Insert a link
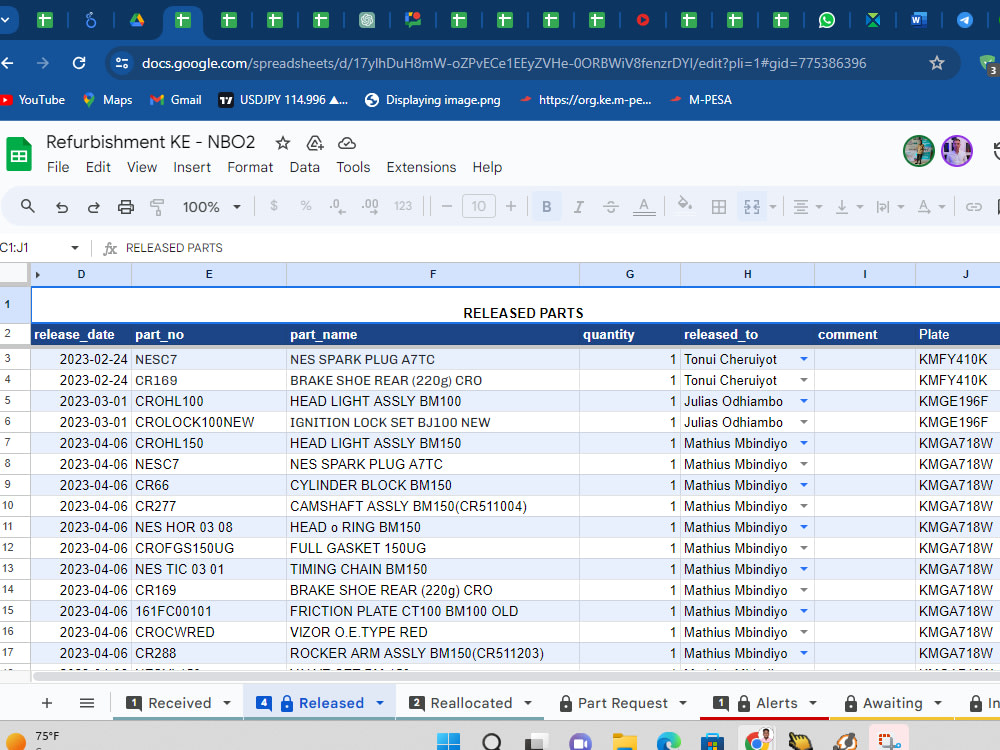 973,207
